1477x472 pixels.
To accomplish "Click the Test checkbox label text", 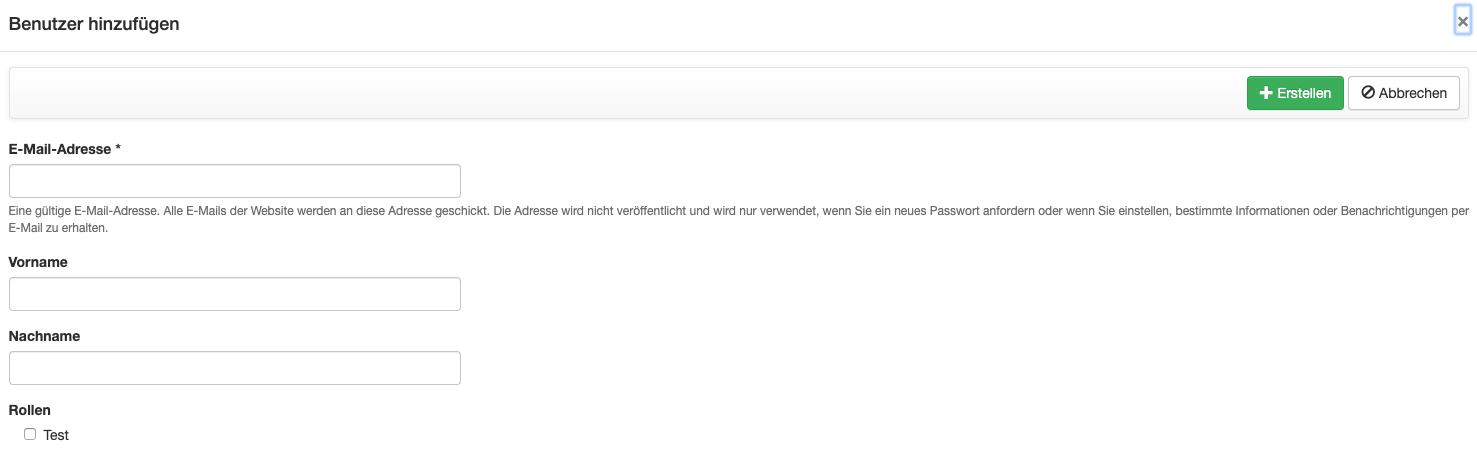I will pos(56,435).
